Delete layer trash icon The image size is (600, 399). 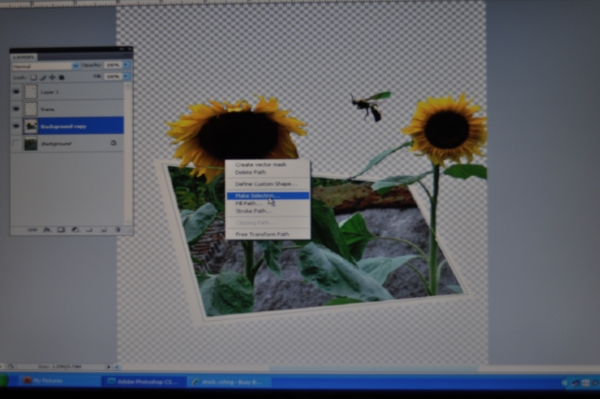[118, 230]
